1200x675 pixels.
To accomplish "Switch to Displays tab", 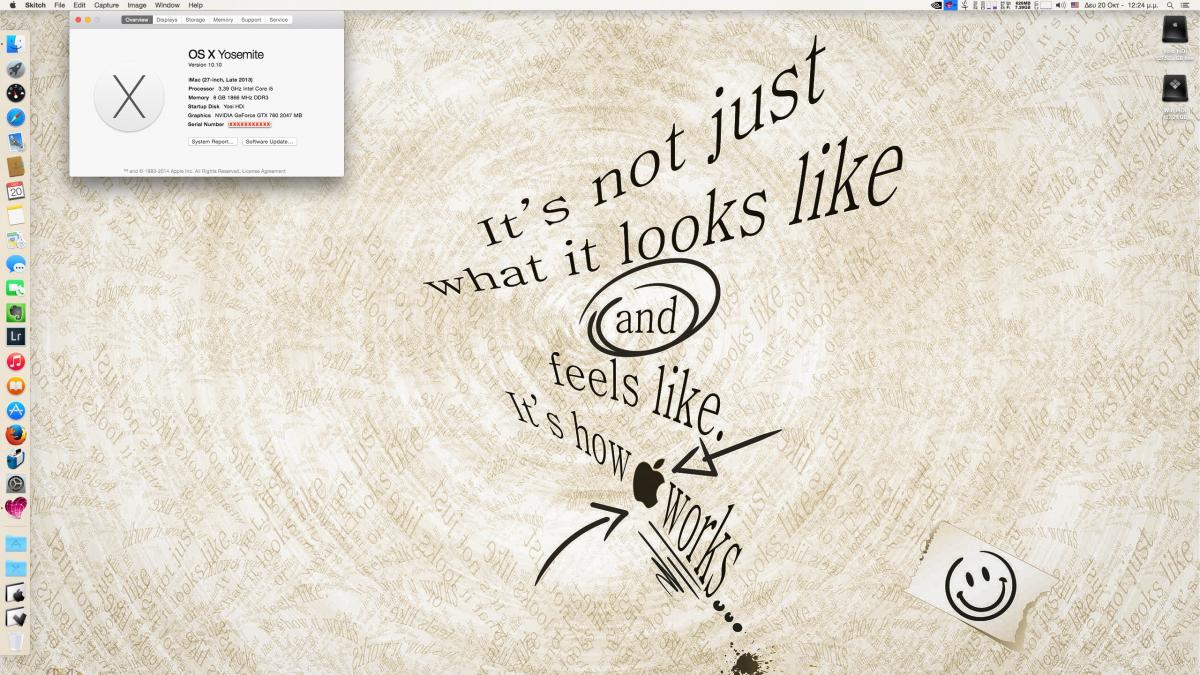I will point(167,20).
